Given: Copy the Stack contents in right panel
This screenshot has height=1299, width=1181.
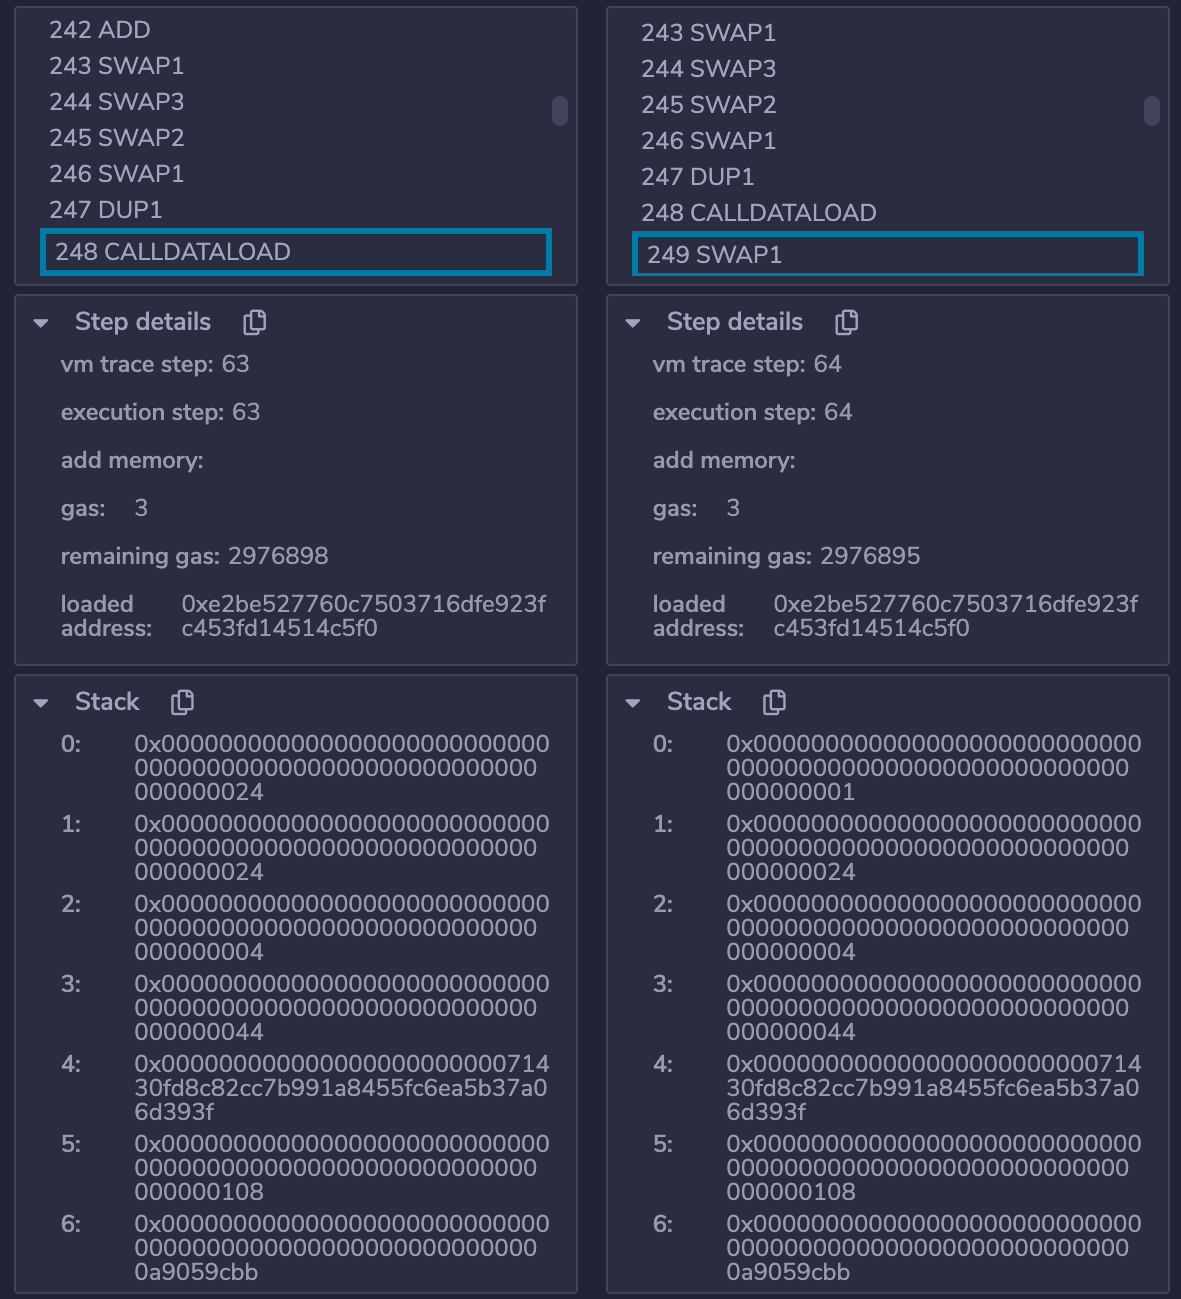Looking at the screenshot, I should click(x=774, y=702).
